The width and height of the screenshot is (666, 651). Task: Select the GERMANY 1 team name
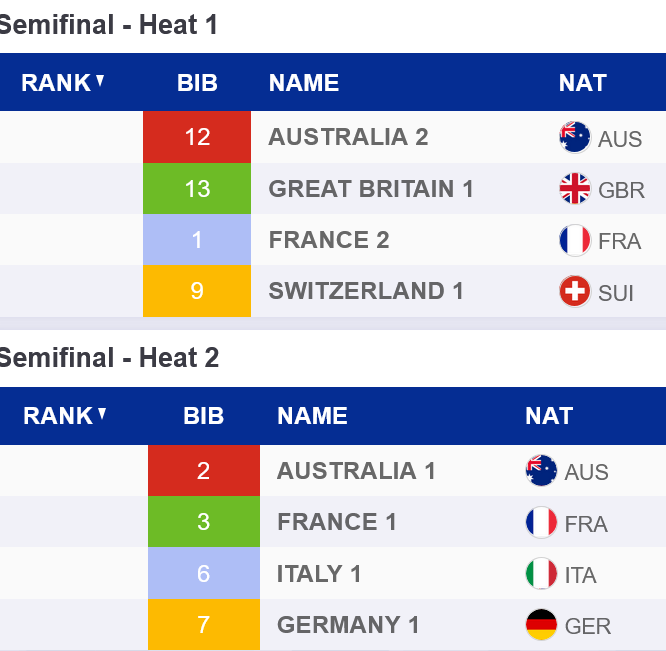[348, 625]
